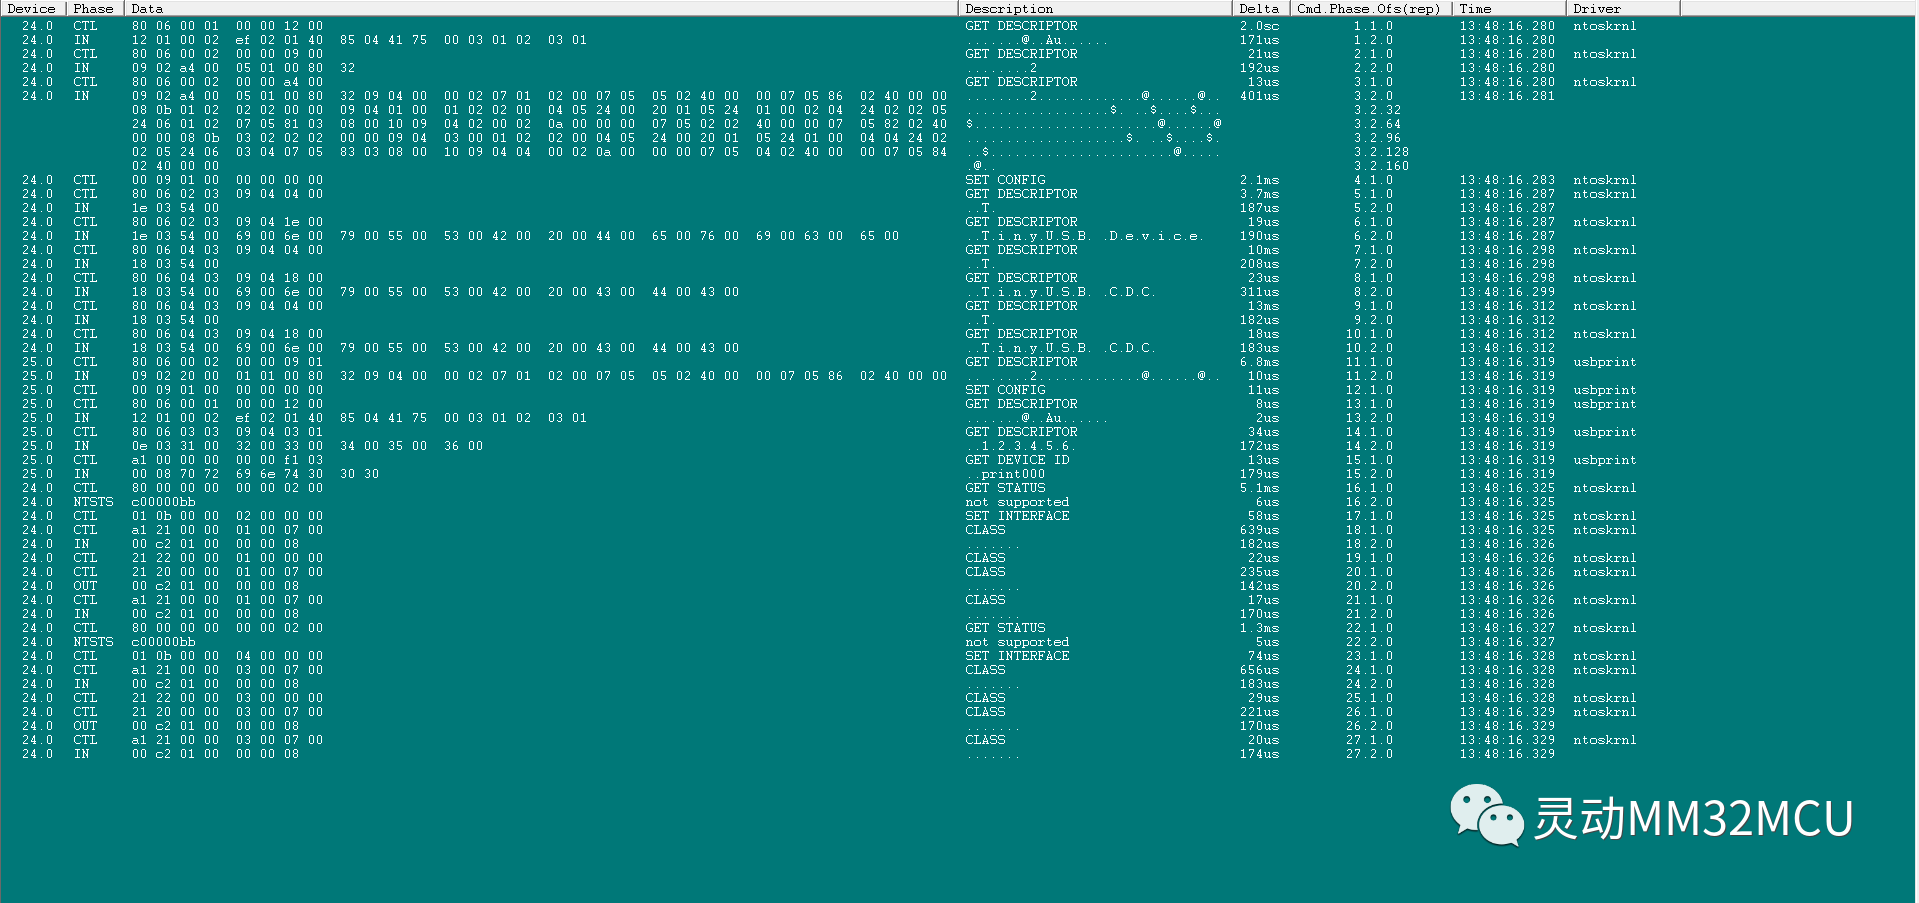Click the 灵动MM32MCU watermark text
The height and width of the screenshot is (903, 1919).
pyautogui.click(x=1693, y=818)
